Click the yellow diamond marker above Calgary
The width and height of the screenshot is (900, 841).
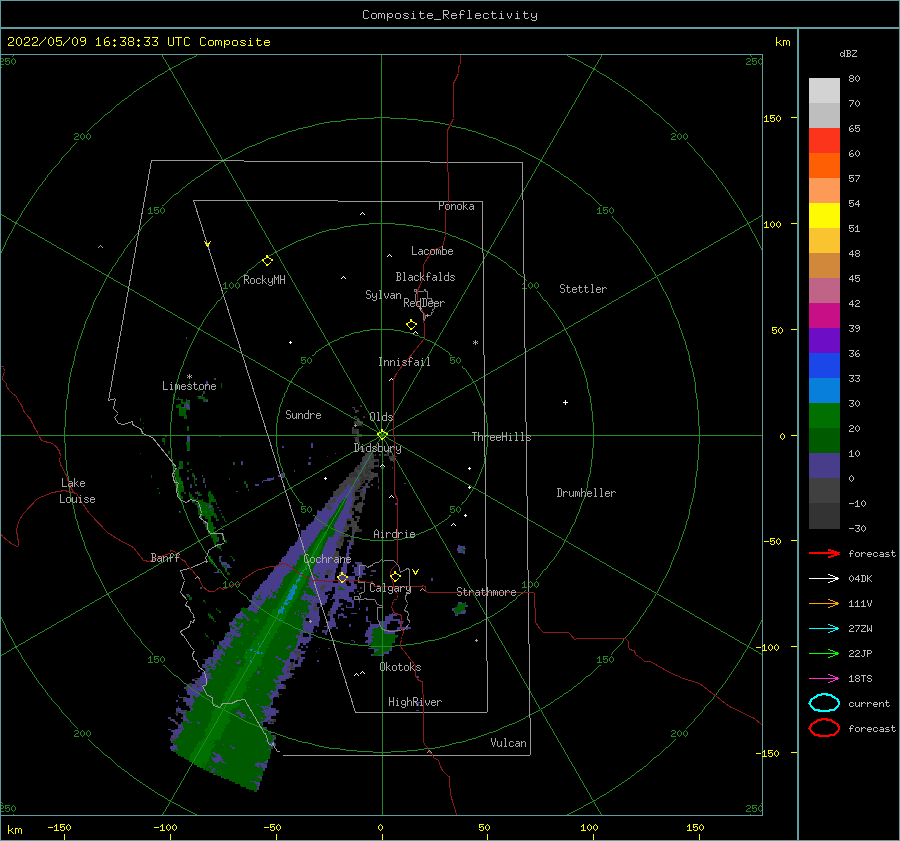(395, 576)
